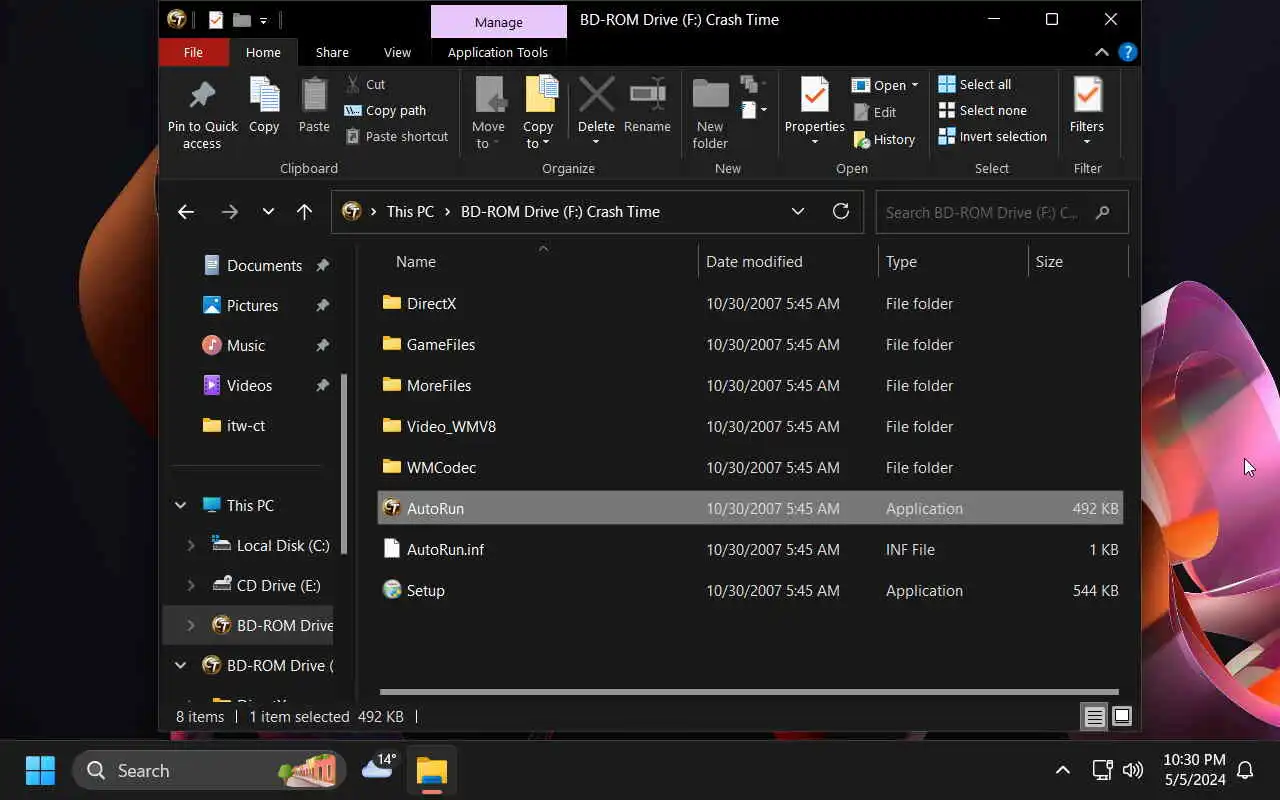Click the Cut scissors command
Viewport: 1280px width, 800px height.
point(365,84)
